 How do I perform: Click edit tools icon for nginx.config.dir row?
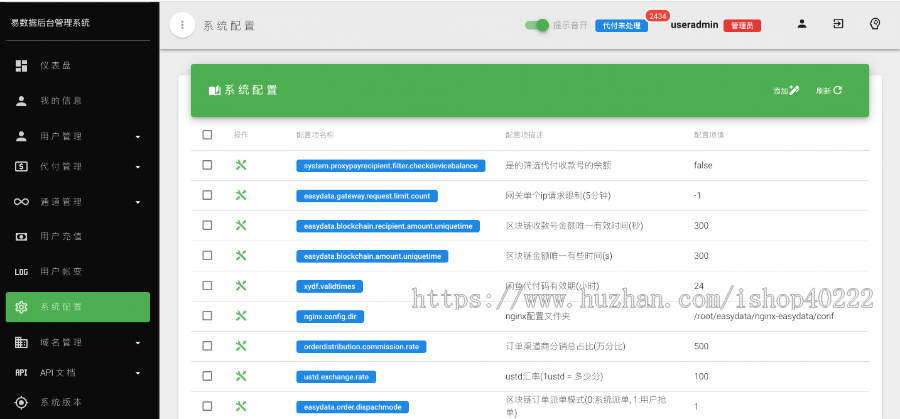coord(241,315)
